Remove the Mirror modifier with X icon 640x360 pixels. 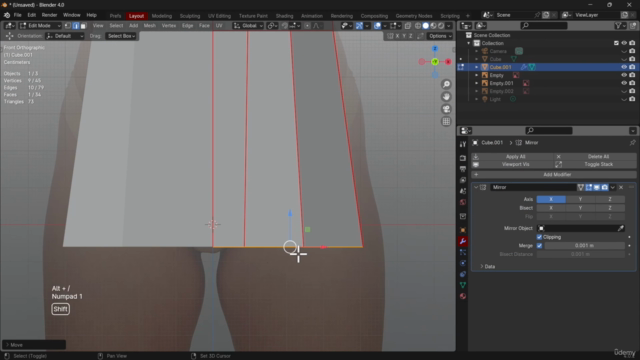click(x=621, y=187)
